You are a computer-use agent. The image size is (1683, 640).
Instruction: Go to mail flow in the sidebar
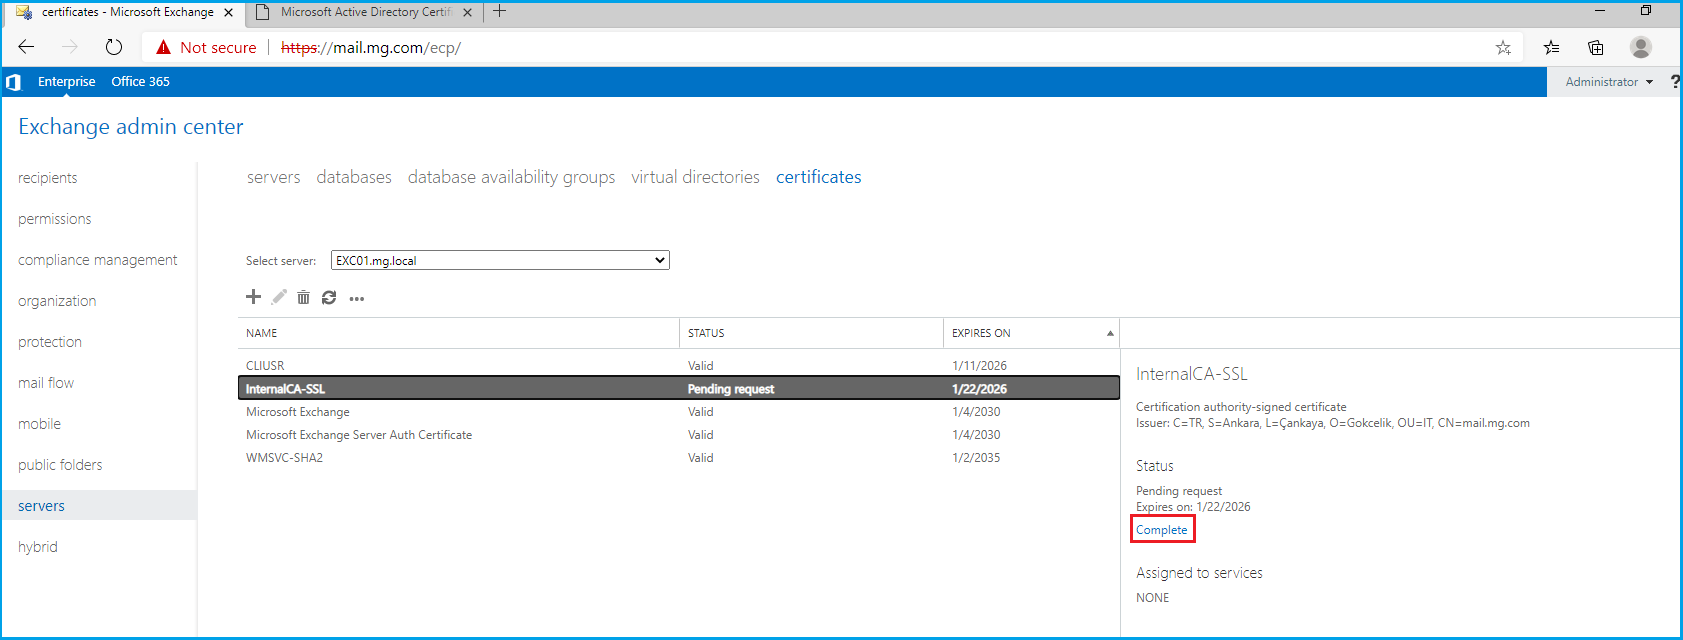pos(46,383)
